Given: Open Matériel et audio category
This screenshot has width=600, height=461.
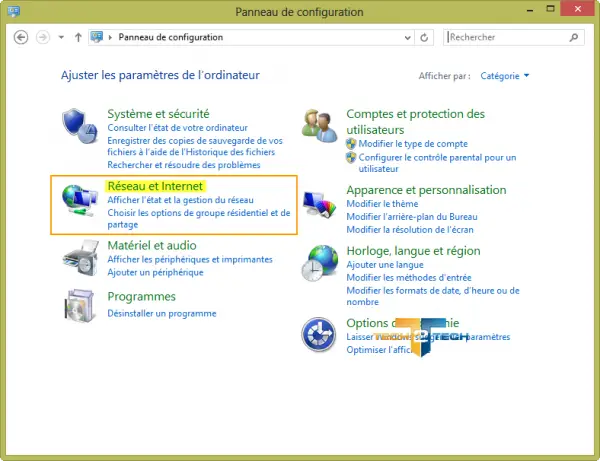Looking at the screenshot, I should point(152,245).
